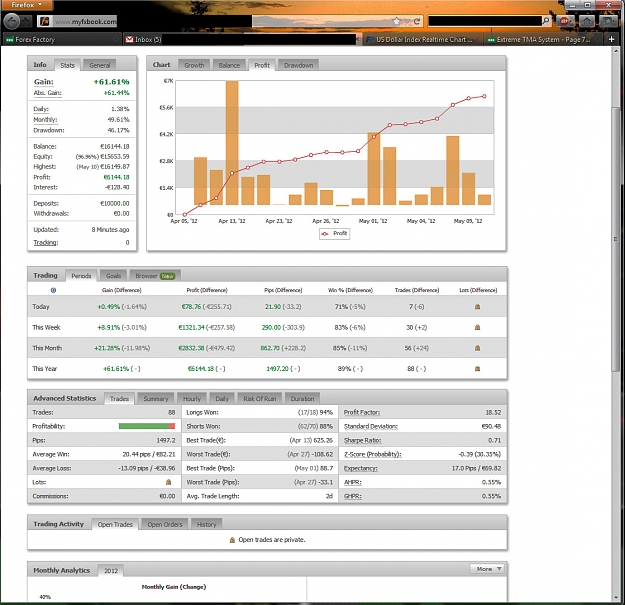The width and height of the screenshot is (625, 605).
Task: Open the Z-Score (Probability) definition link
Action: (372, 454)
